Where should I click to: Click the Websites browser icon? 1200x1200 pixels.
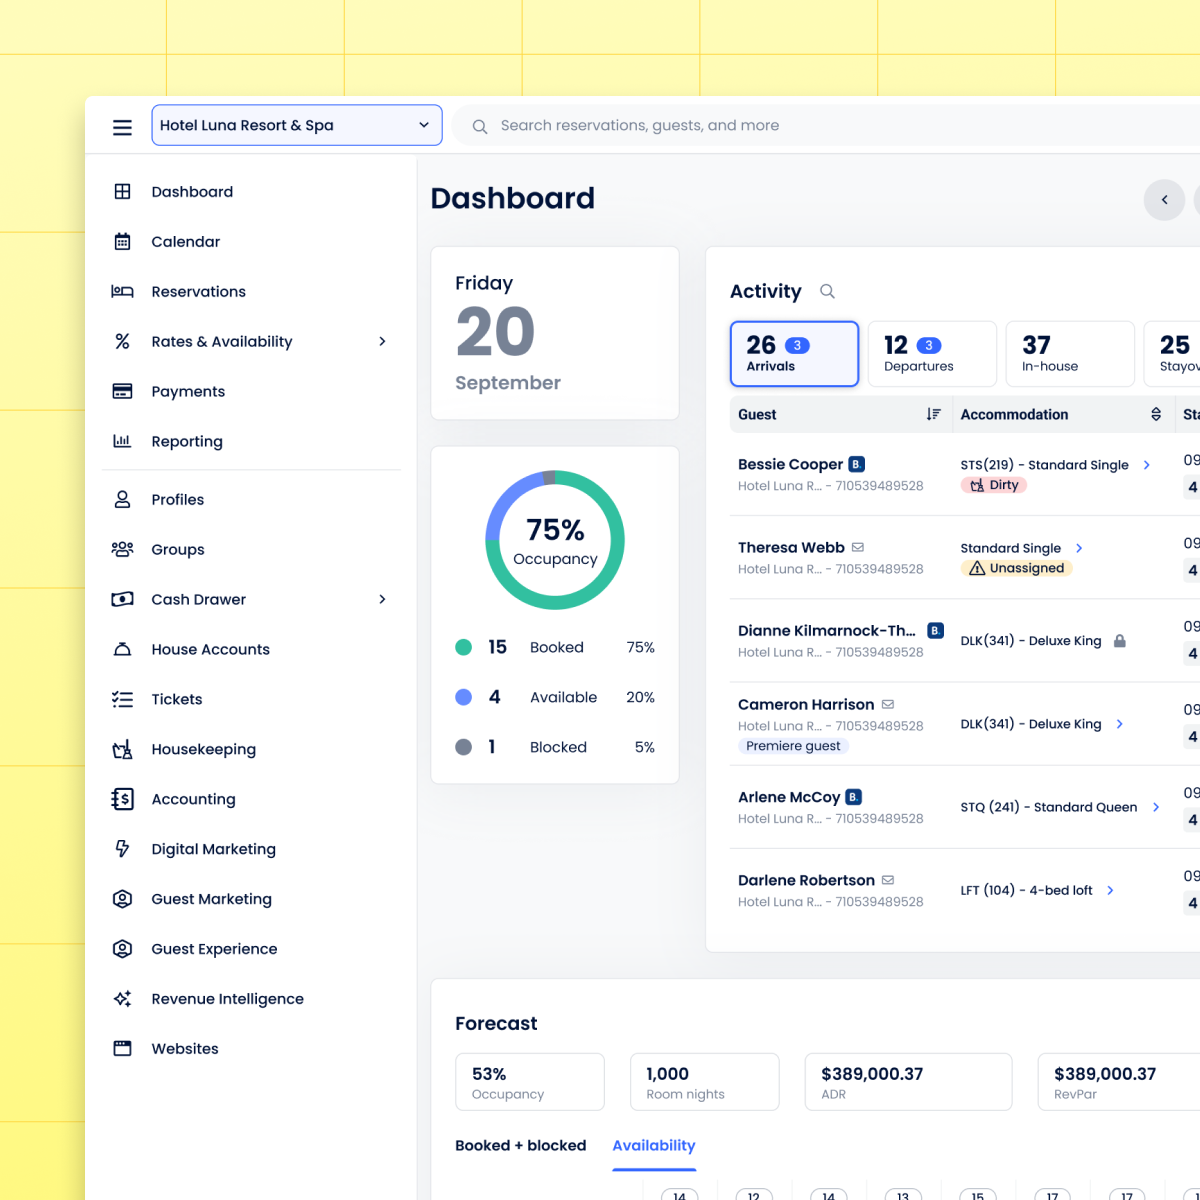click(122, 1049)
